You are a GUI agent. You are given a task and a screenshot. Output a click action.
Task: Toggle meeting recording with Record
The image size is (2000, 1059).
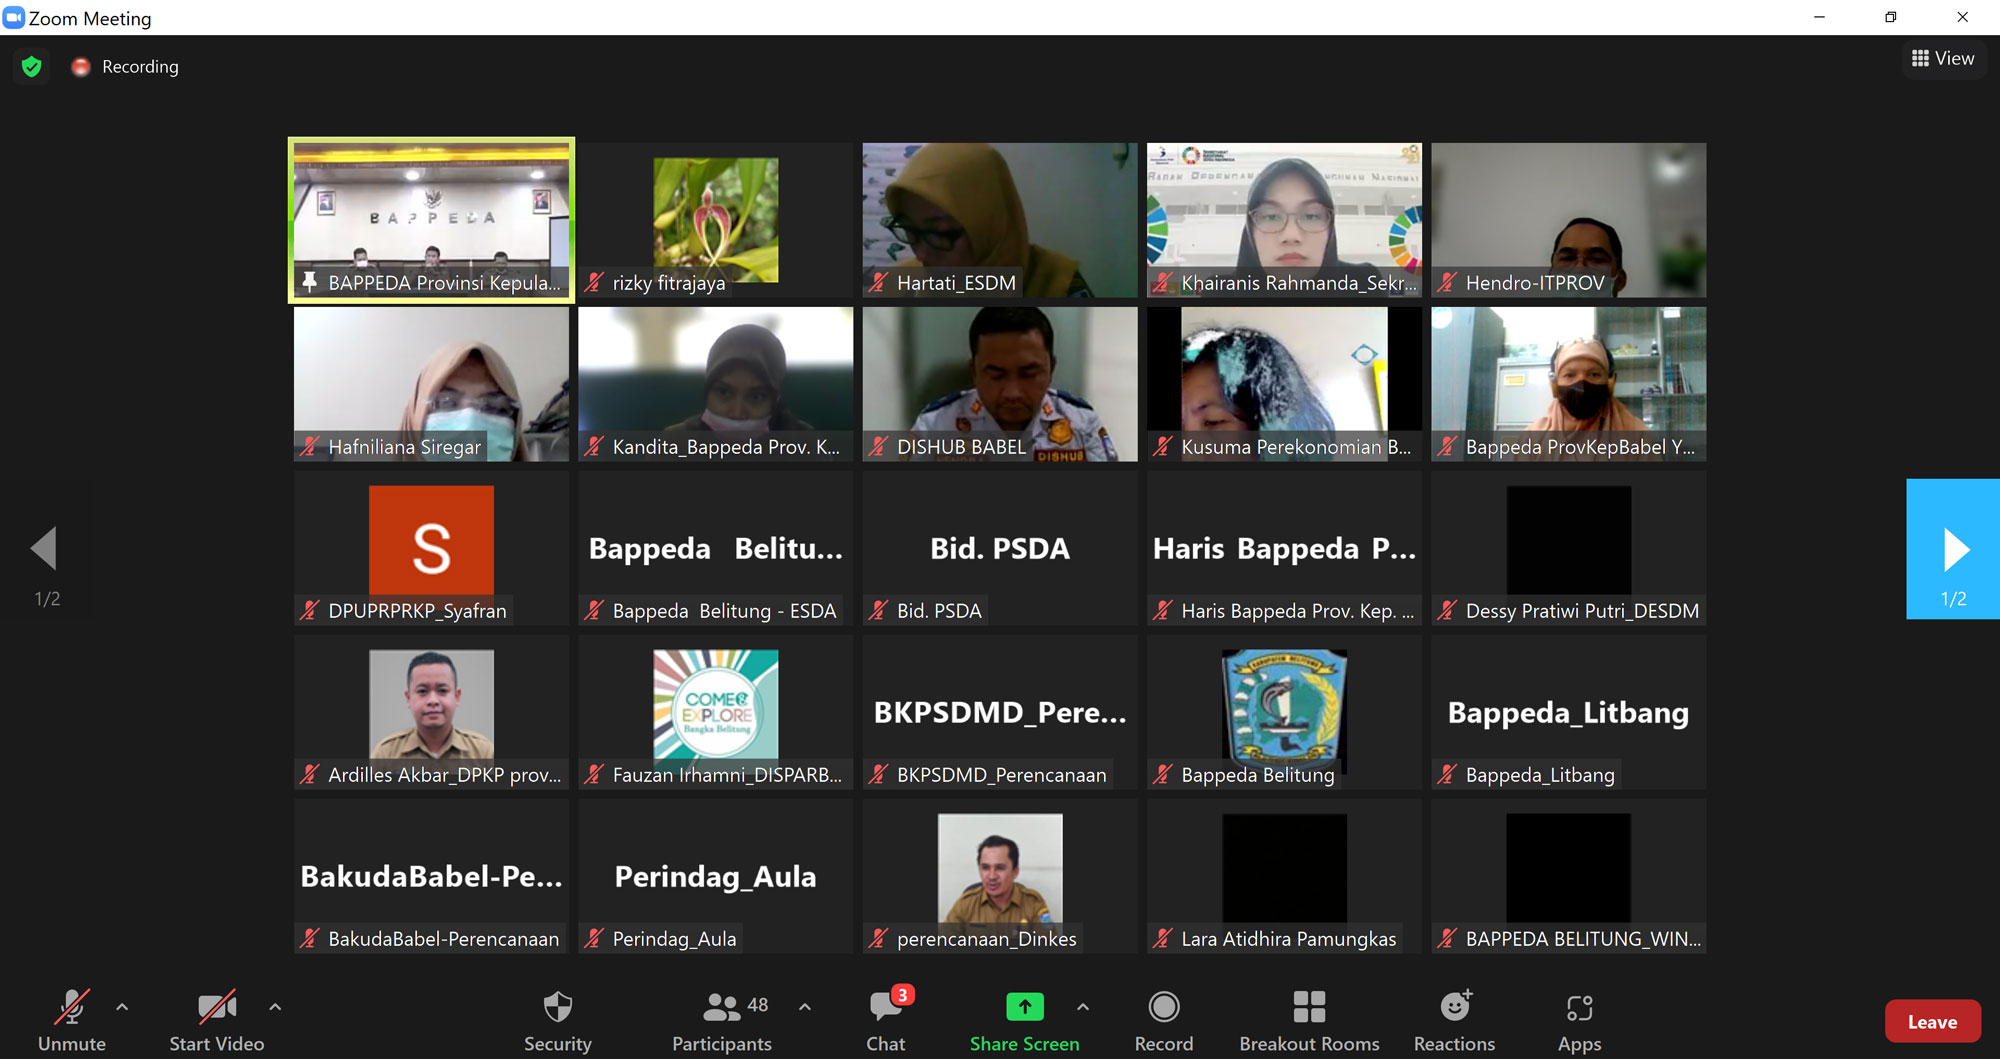click(1164, 1020)
